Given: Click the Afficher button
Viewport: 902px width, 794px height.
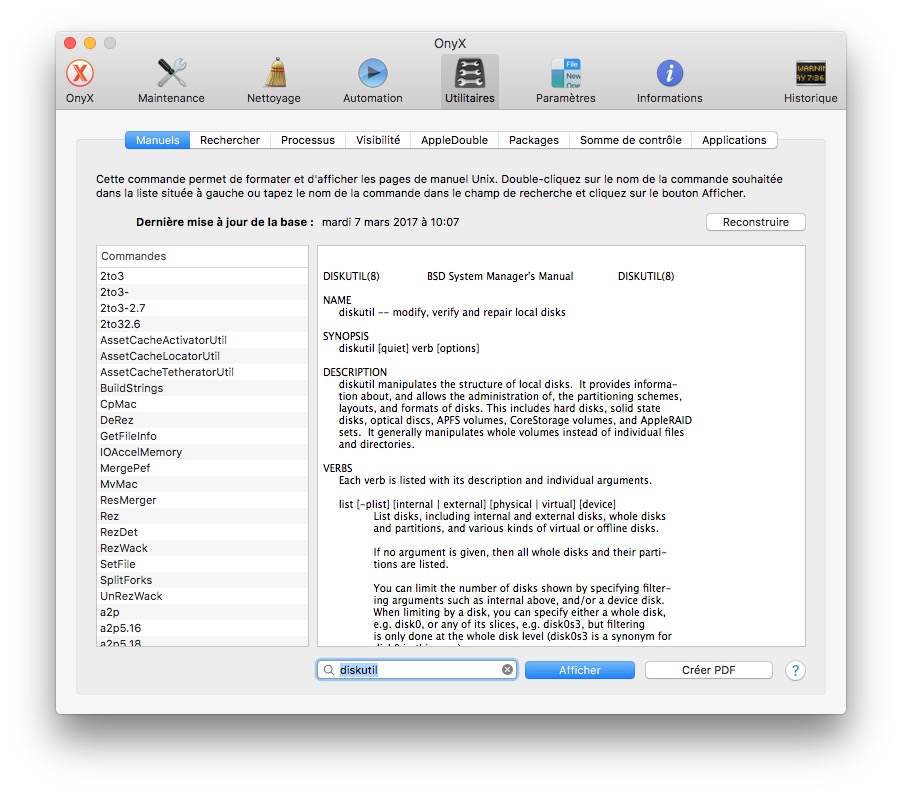Looking at the screenshot, I should pyautogui.click(x=580, y=670).
